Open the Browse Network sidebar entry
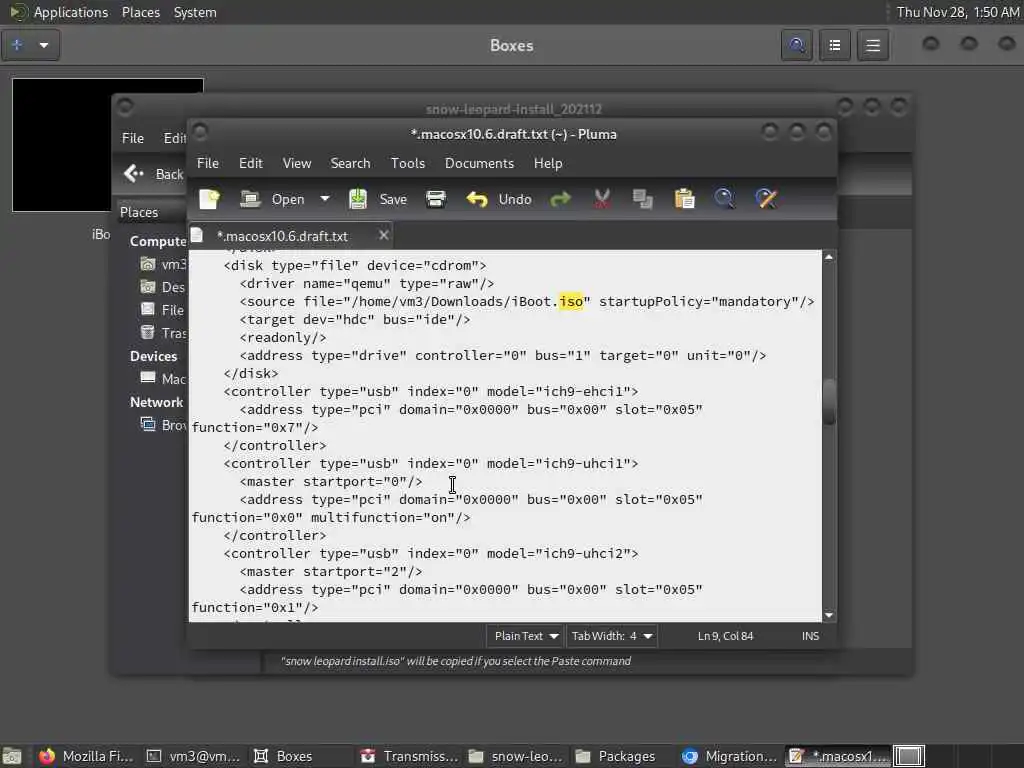The width and height of the screenshot is (1024, 768). pyautogui.click(x=163, y=425)
